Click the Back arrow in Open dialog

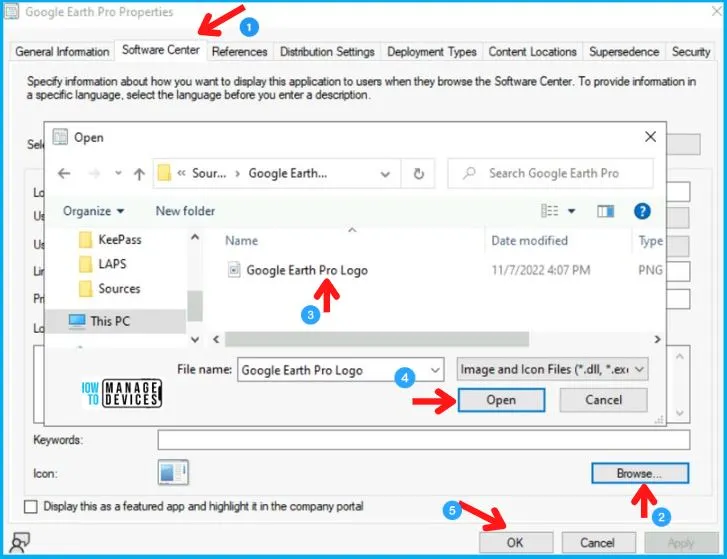click(64, 173)
